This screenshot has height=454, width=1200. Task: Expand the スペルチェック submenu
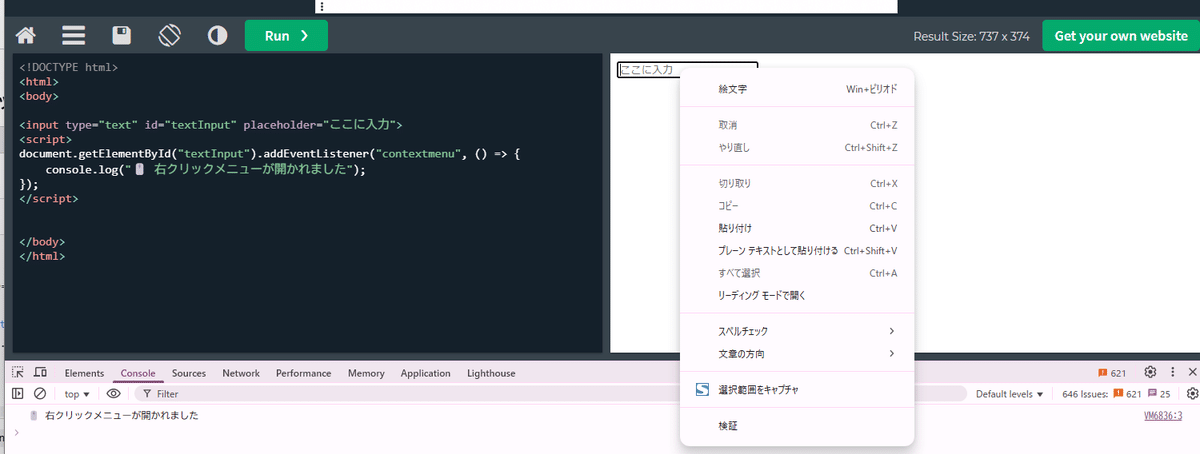click(x=796, y=331)
